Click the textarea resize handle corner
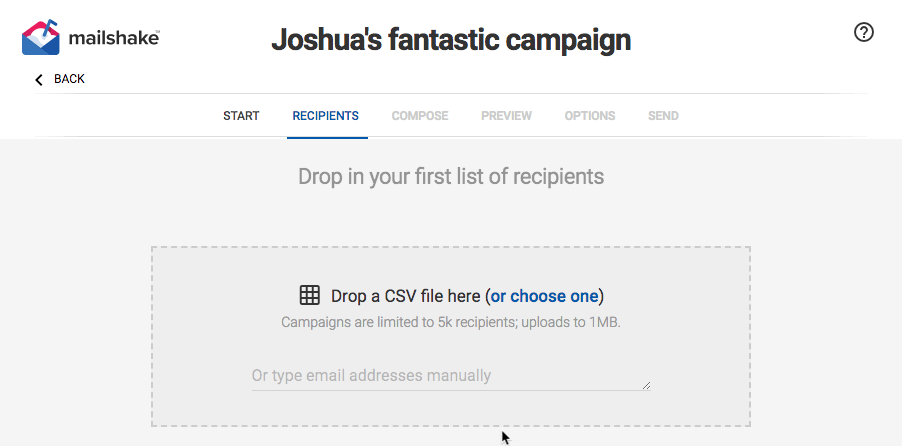Viewport: 902px width, 446px height. point(647,386)
